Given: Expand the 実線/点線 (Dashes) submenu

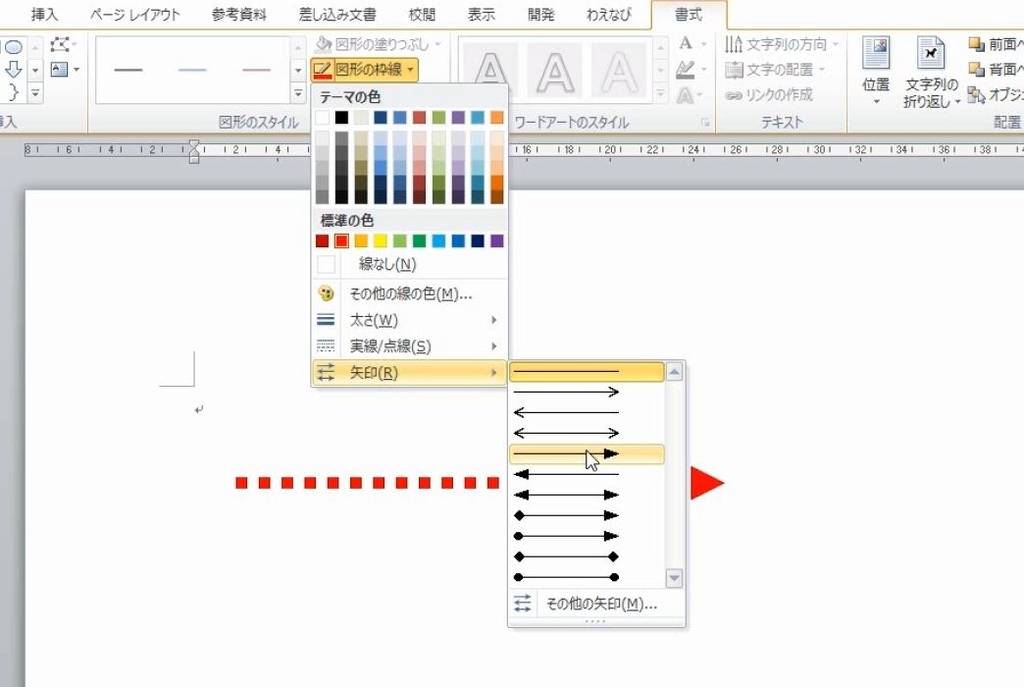Looking at the screenshot, I should [x=400, y=345].
